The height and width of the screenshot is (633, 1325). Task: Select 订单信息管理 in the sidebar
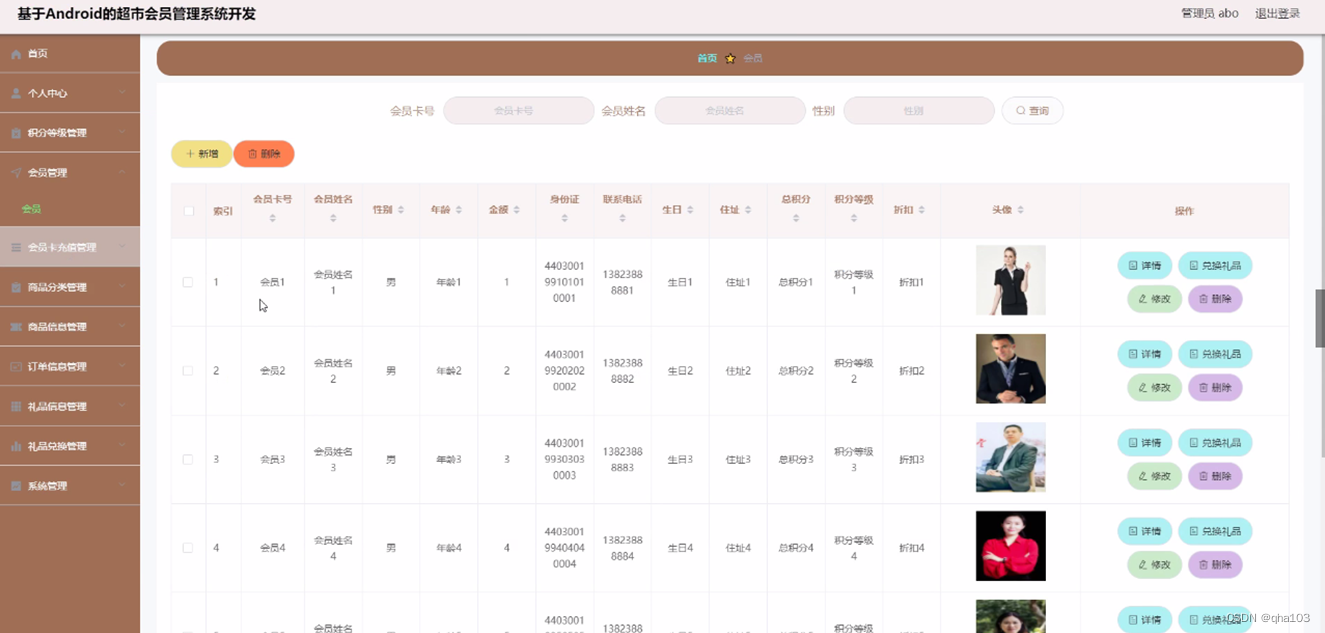tap(60, 365)
